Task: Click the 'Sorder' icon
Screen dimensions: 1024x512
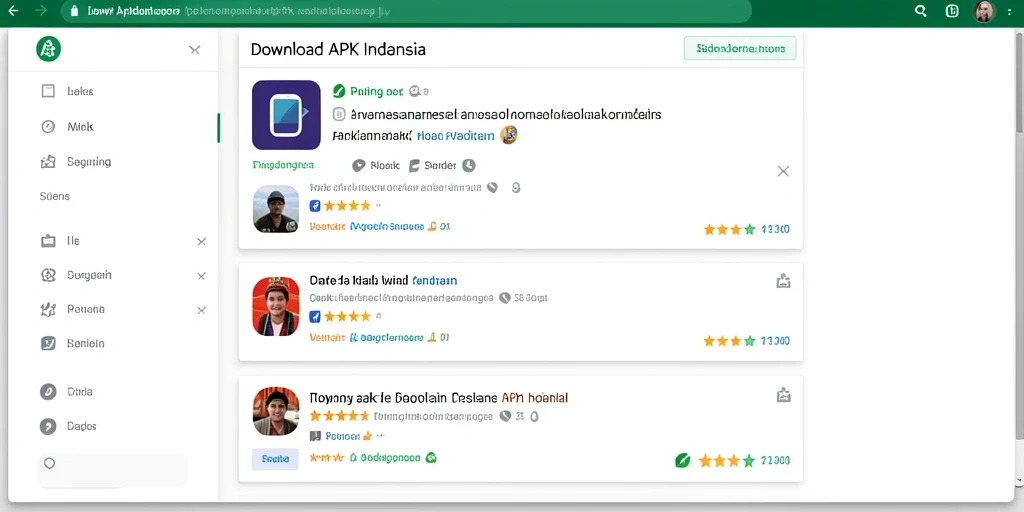Action: click(414, 166)
